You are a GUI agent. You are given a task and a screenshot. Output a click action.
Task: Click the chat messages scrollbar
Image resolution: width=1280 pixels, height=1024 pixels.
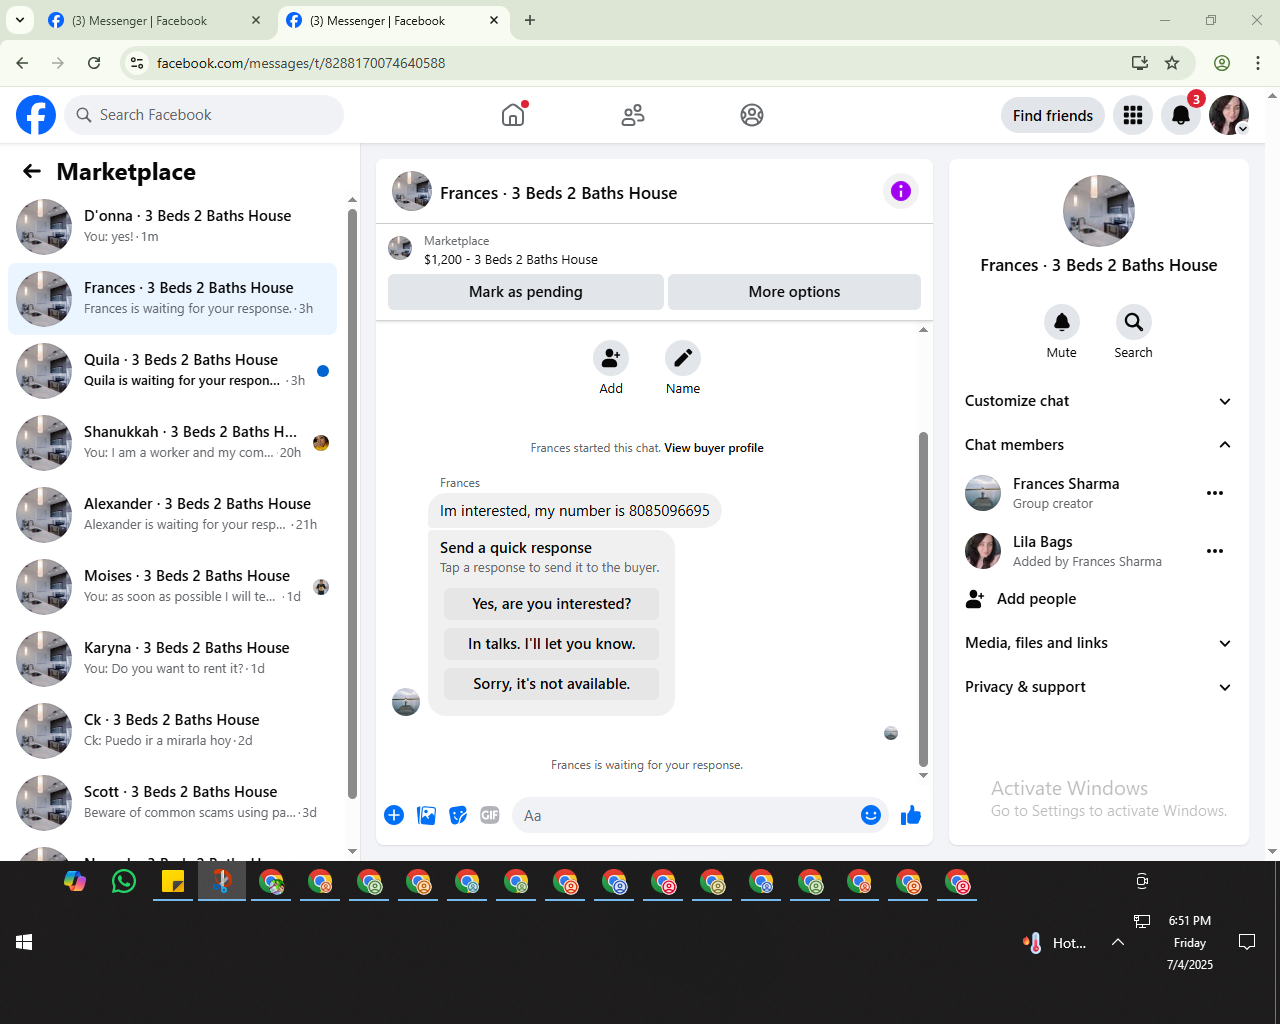(923, 598)
